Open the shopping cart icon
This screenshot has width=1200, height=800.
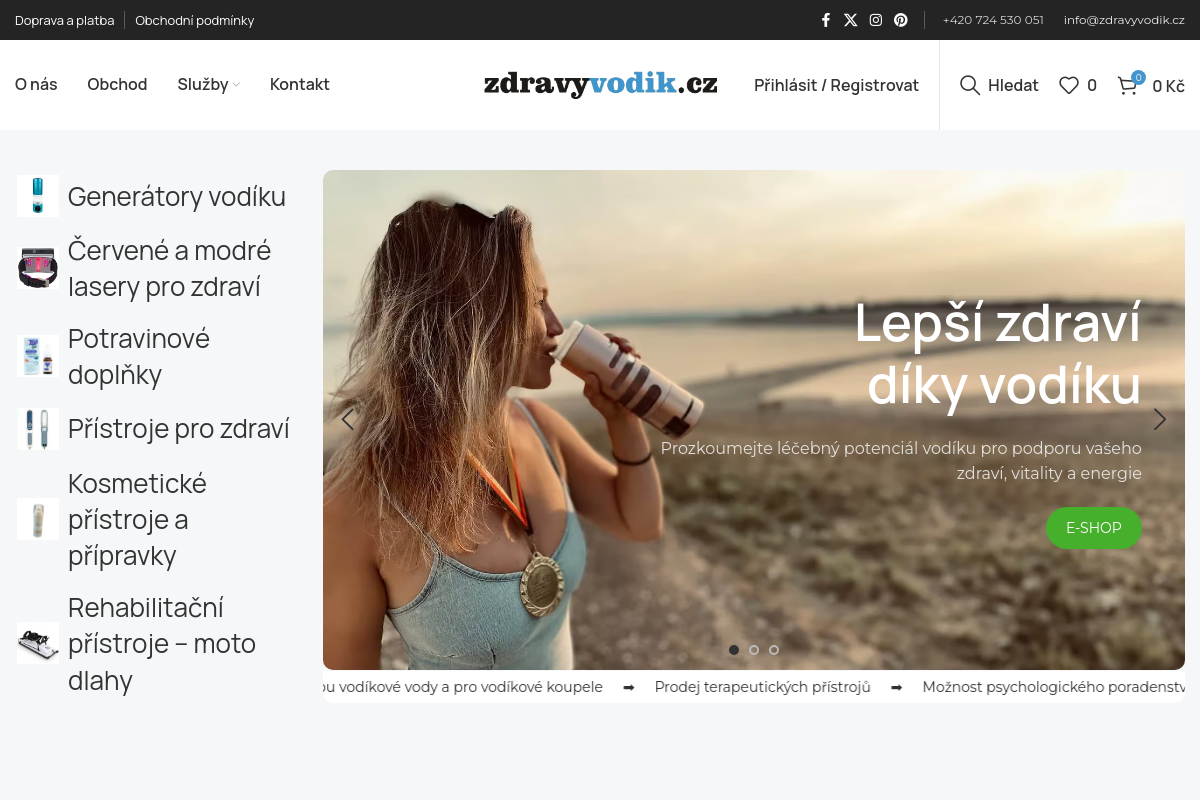(x=1127, y=86)
